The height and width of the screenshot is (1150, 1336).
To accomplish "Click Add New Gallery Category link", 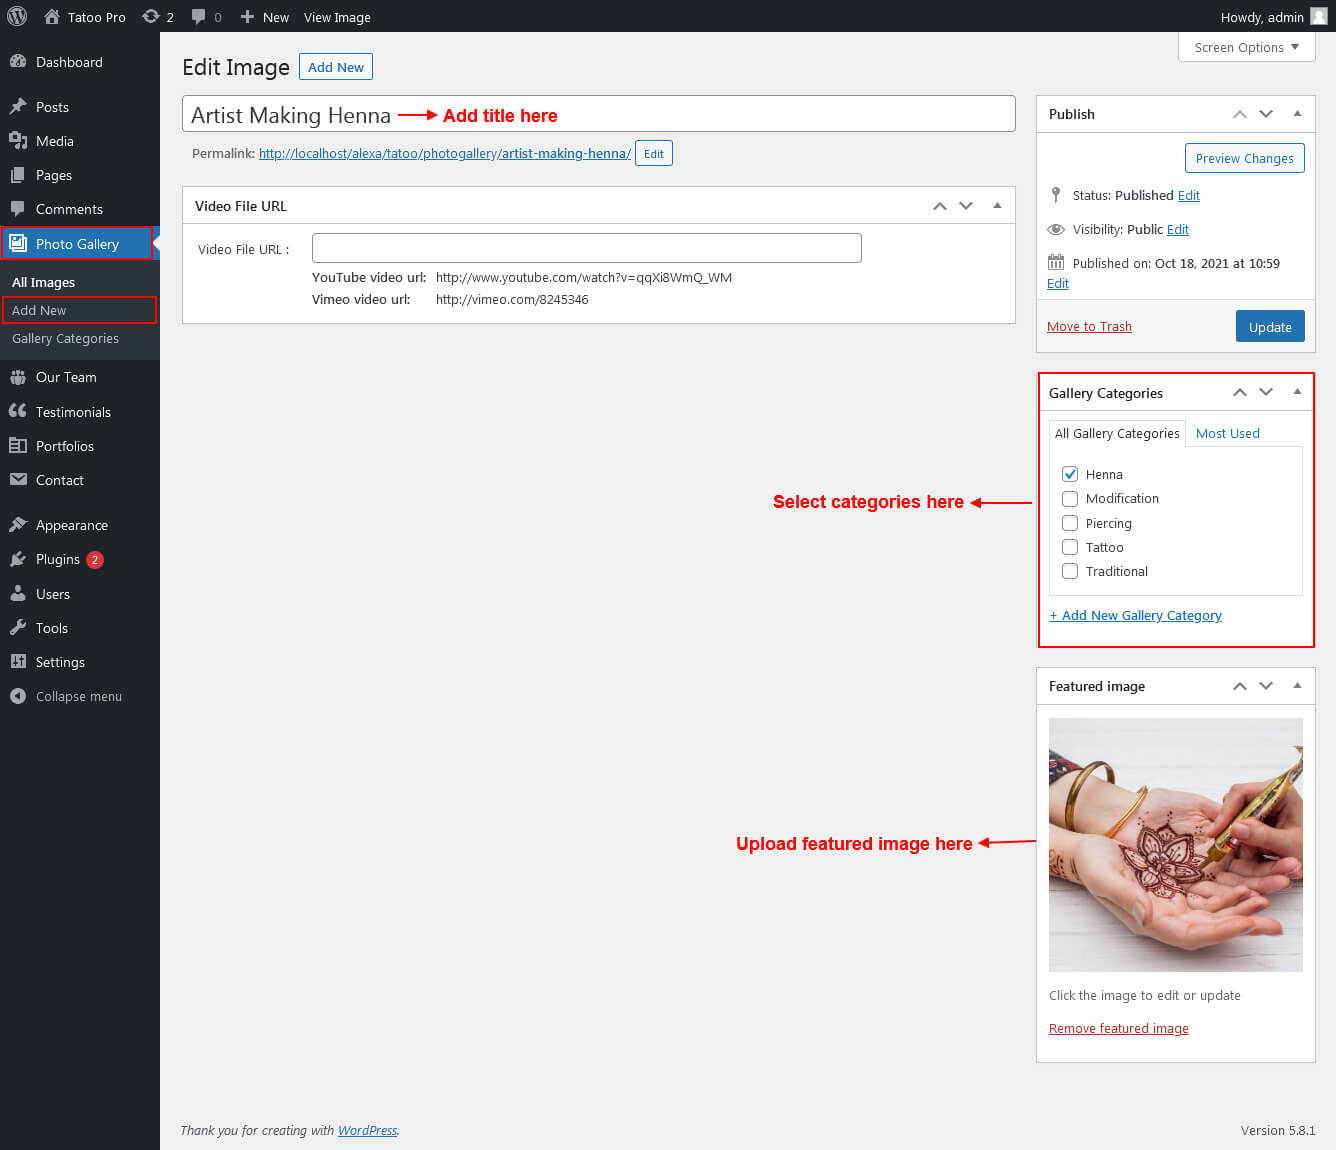I will (x=1135, y=615).
